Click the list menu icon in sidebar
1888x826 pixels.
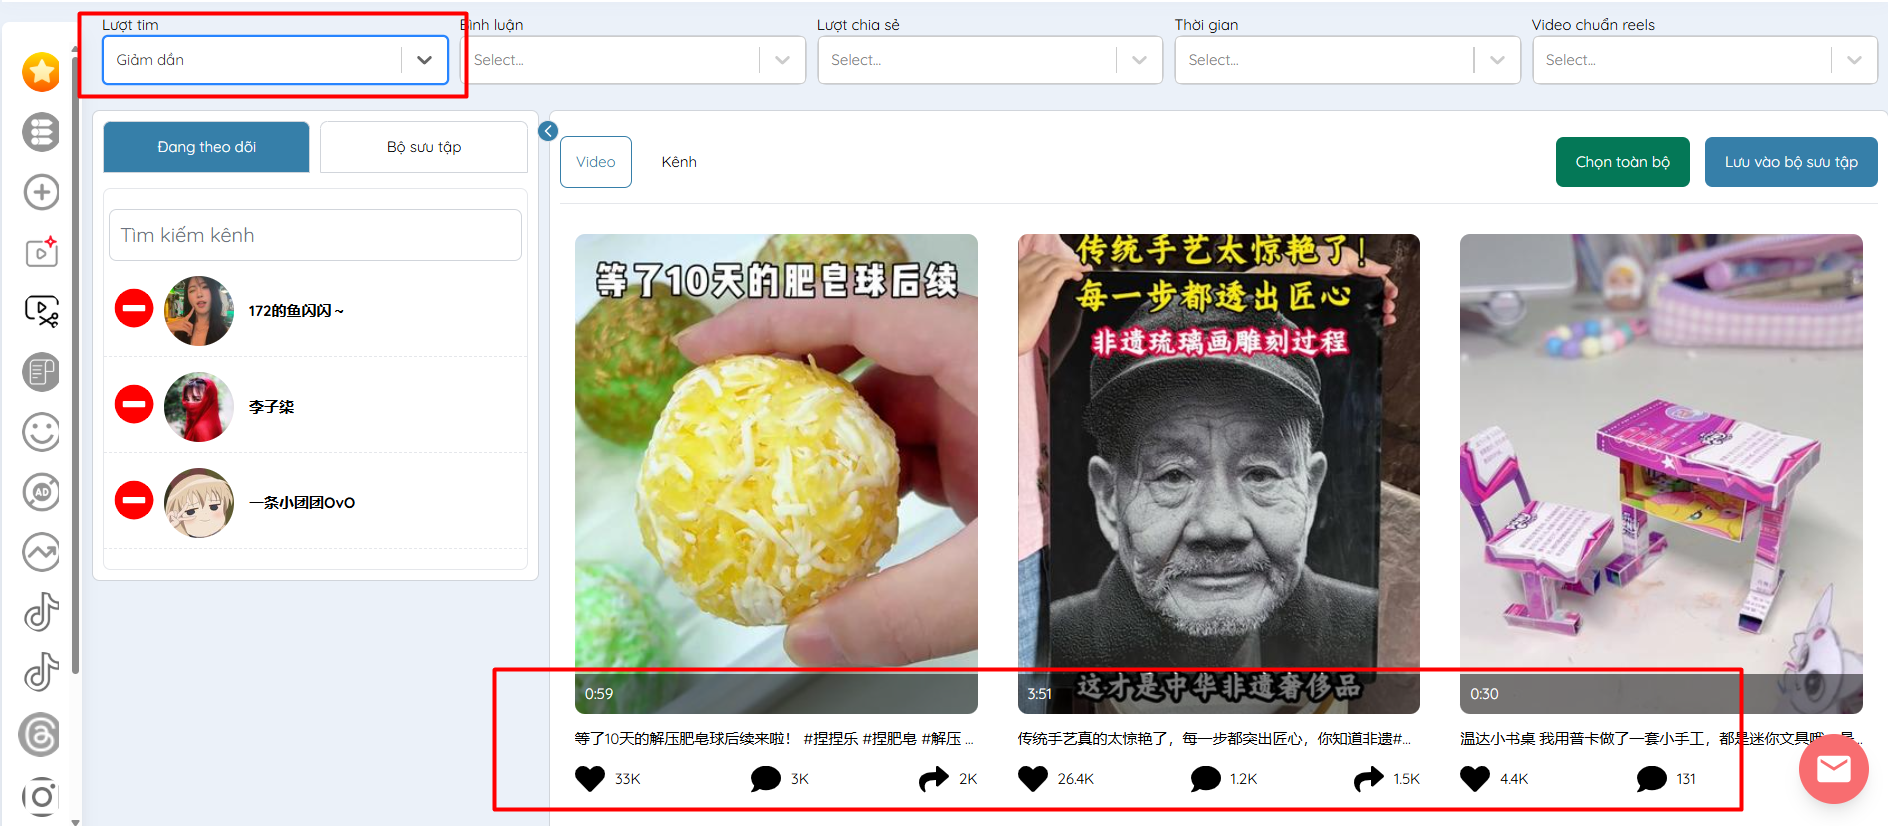41,132
